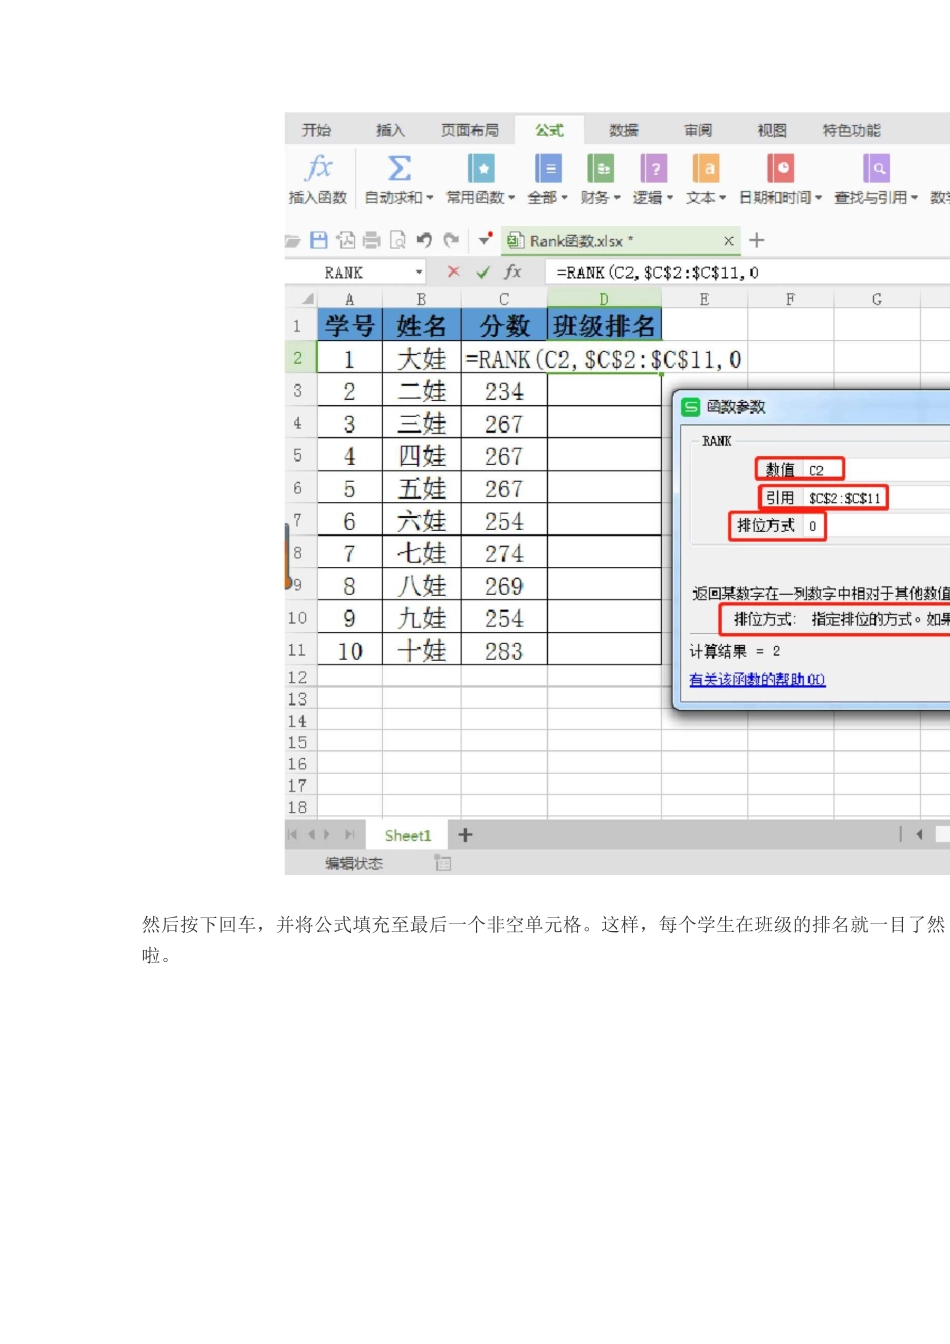The width and height of the screenshot is (950, 1344).
Task: Close the Rank函数.xlsx document tab
Action: (x=729, y=241)
